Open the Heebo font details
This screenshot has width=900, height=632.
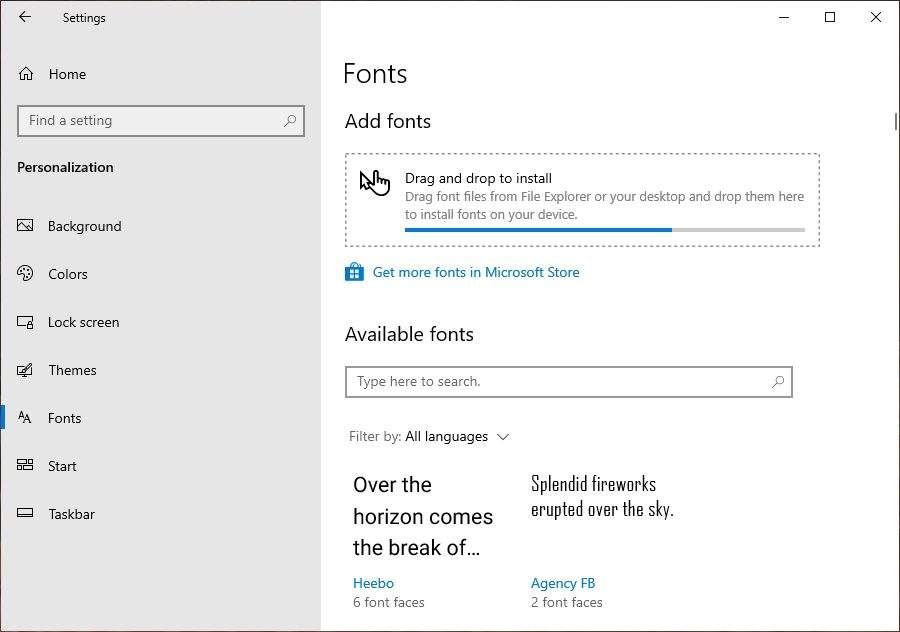point(373,583)
